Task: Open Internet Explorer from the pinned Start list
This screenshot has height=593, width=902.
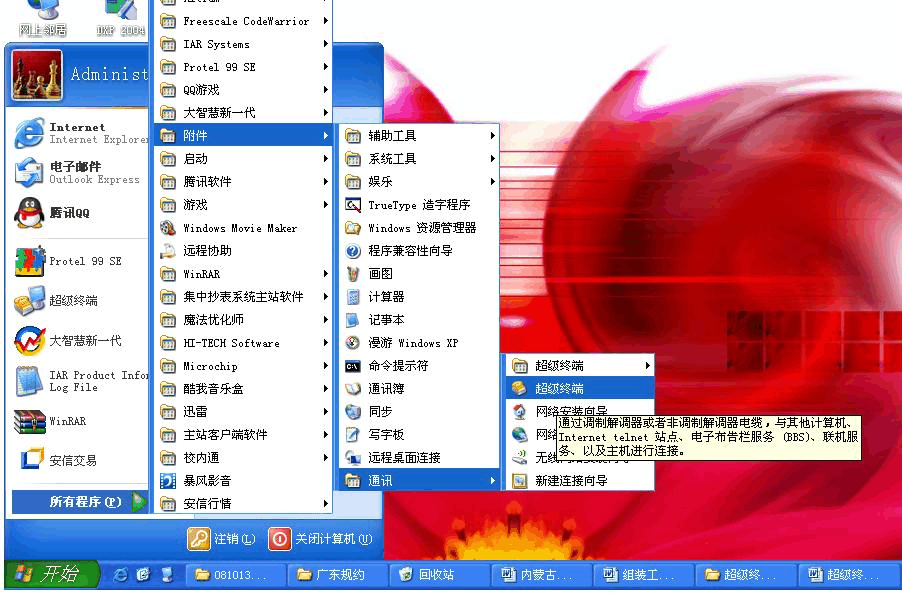Action: click(x=79, y=133)
